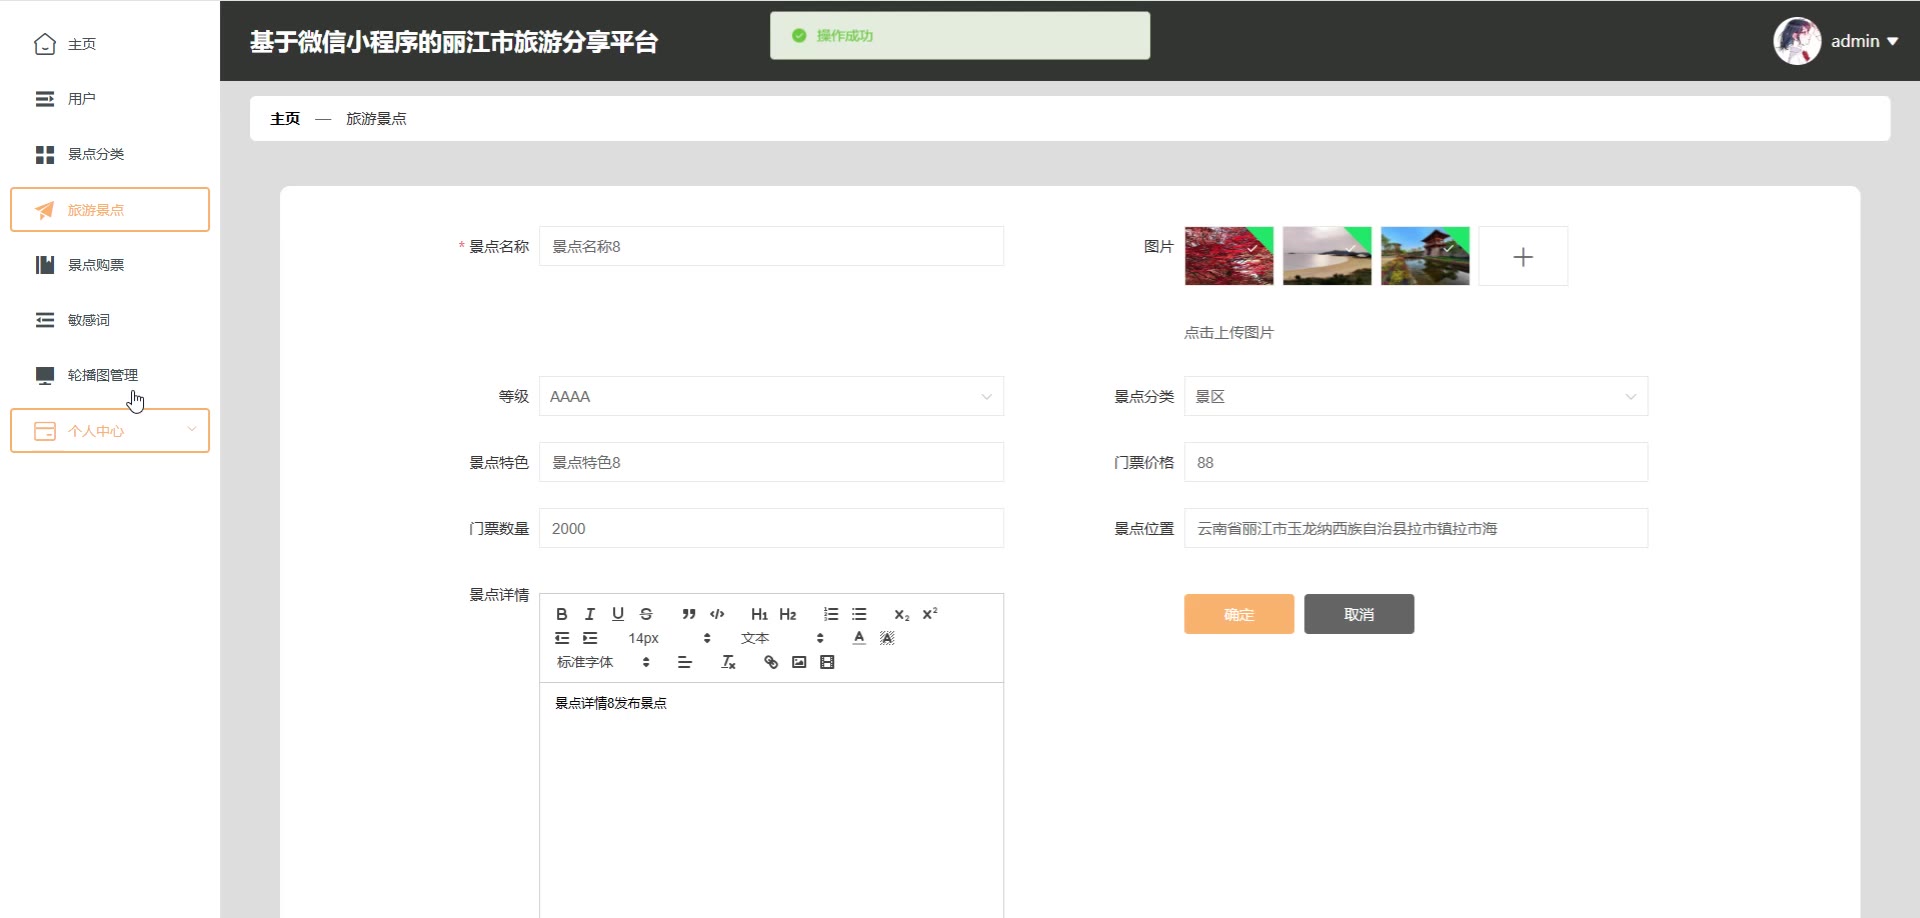Select the red maple leaves thumbnail
This screenshot has width=1920, height=918.
(1229, 256)
